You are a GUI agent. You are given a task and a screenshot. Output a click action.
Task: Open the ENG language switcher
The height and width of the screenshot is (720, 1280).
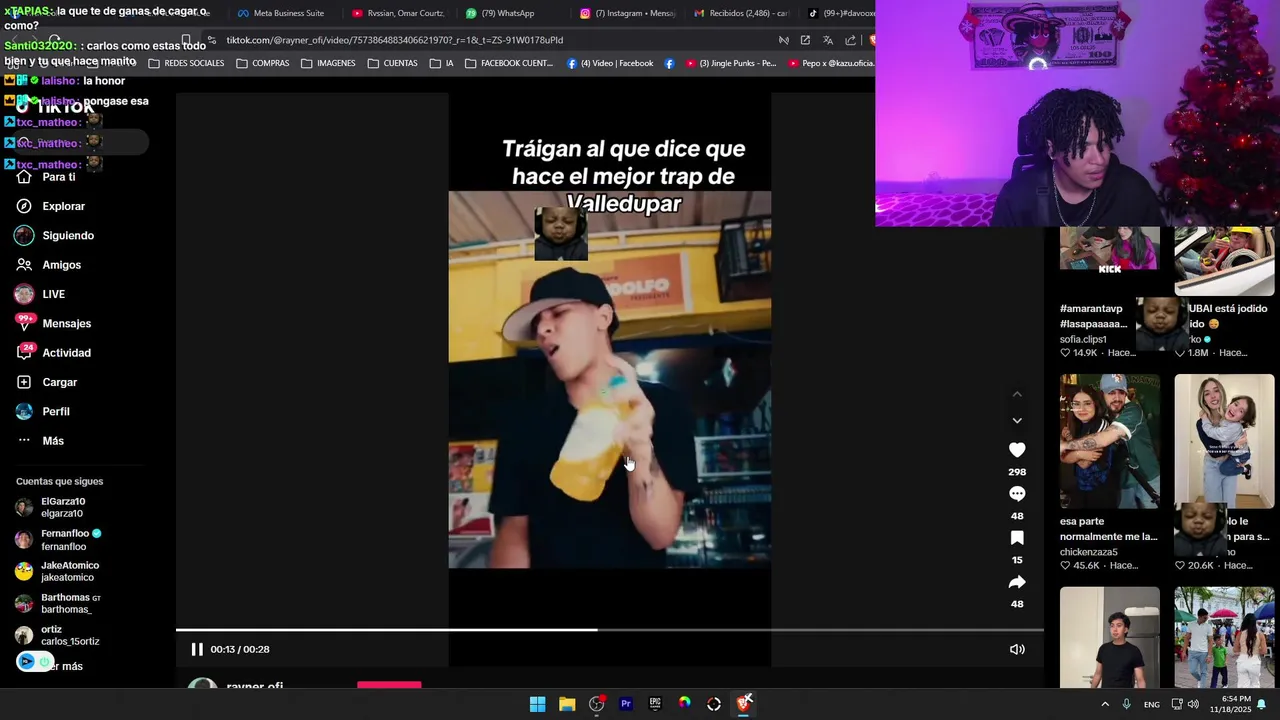pyautogui.click(x=1152, y=704)
